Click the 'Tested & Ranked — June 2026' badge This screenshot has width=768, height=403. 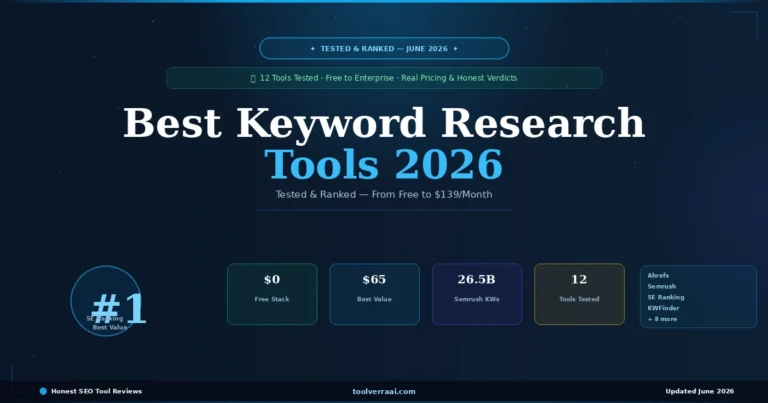point(384,48)
